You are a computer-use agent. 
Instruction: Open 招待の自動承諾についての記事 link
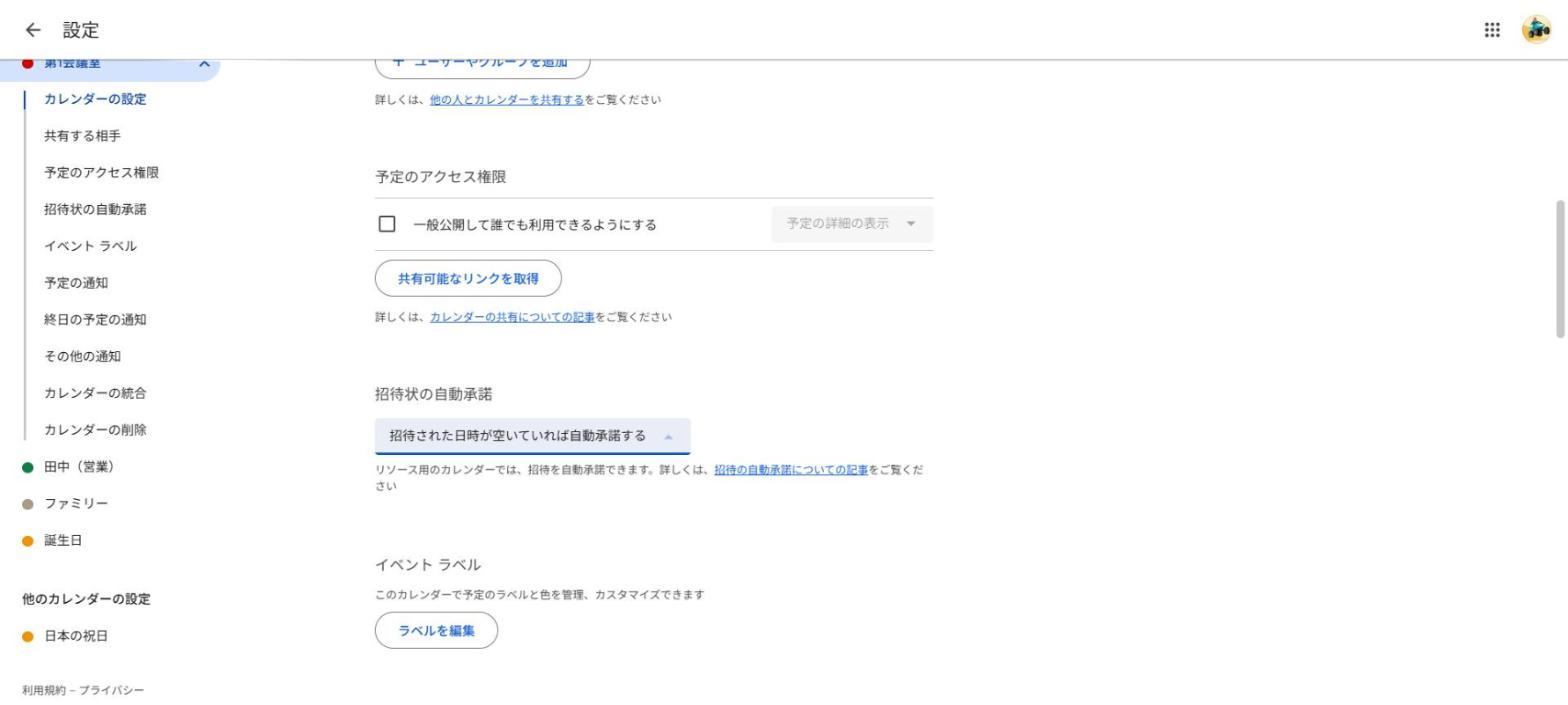click(x=791, y=470)
